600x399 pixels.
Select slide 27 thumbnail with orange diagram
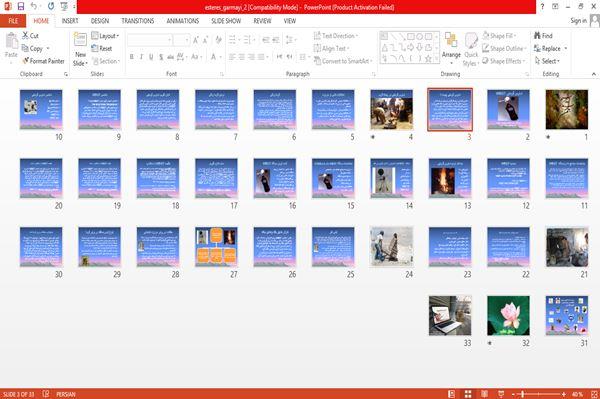tap(216, 246)
